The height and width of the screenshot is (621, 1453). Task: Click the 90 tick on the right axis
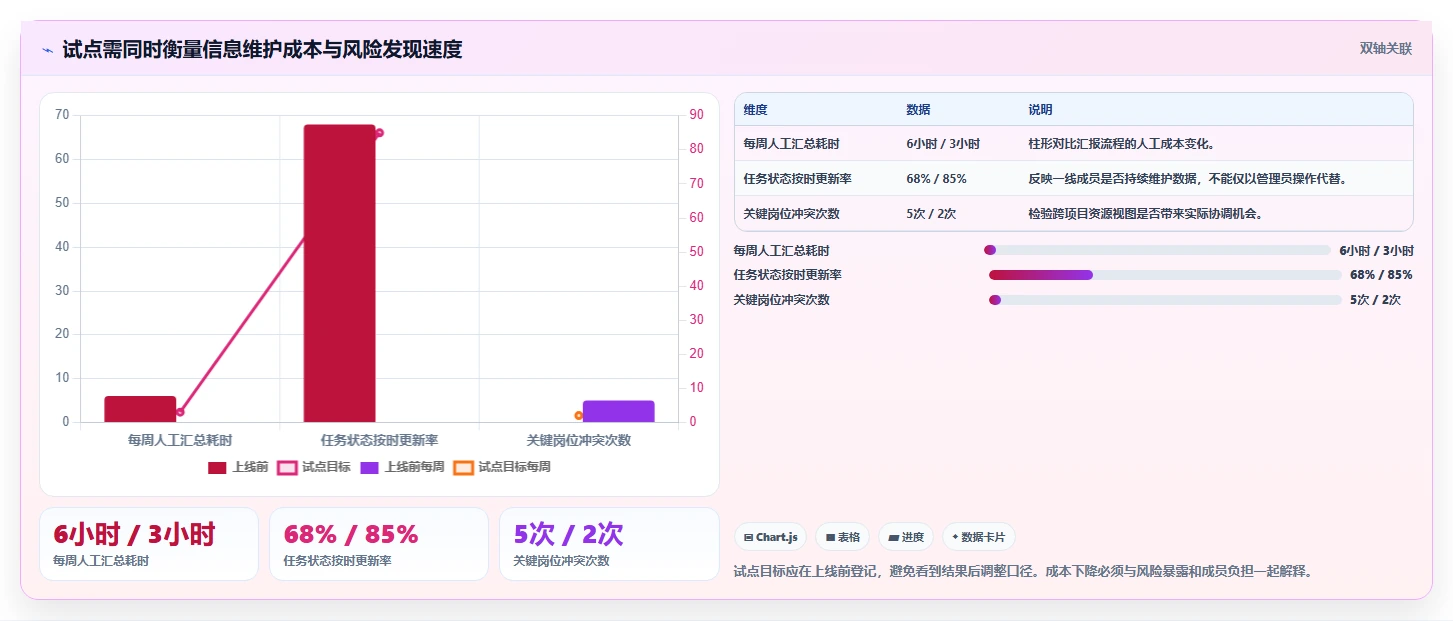696,115
